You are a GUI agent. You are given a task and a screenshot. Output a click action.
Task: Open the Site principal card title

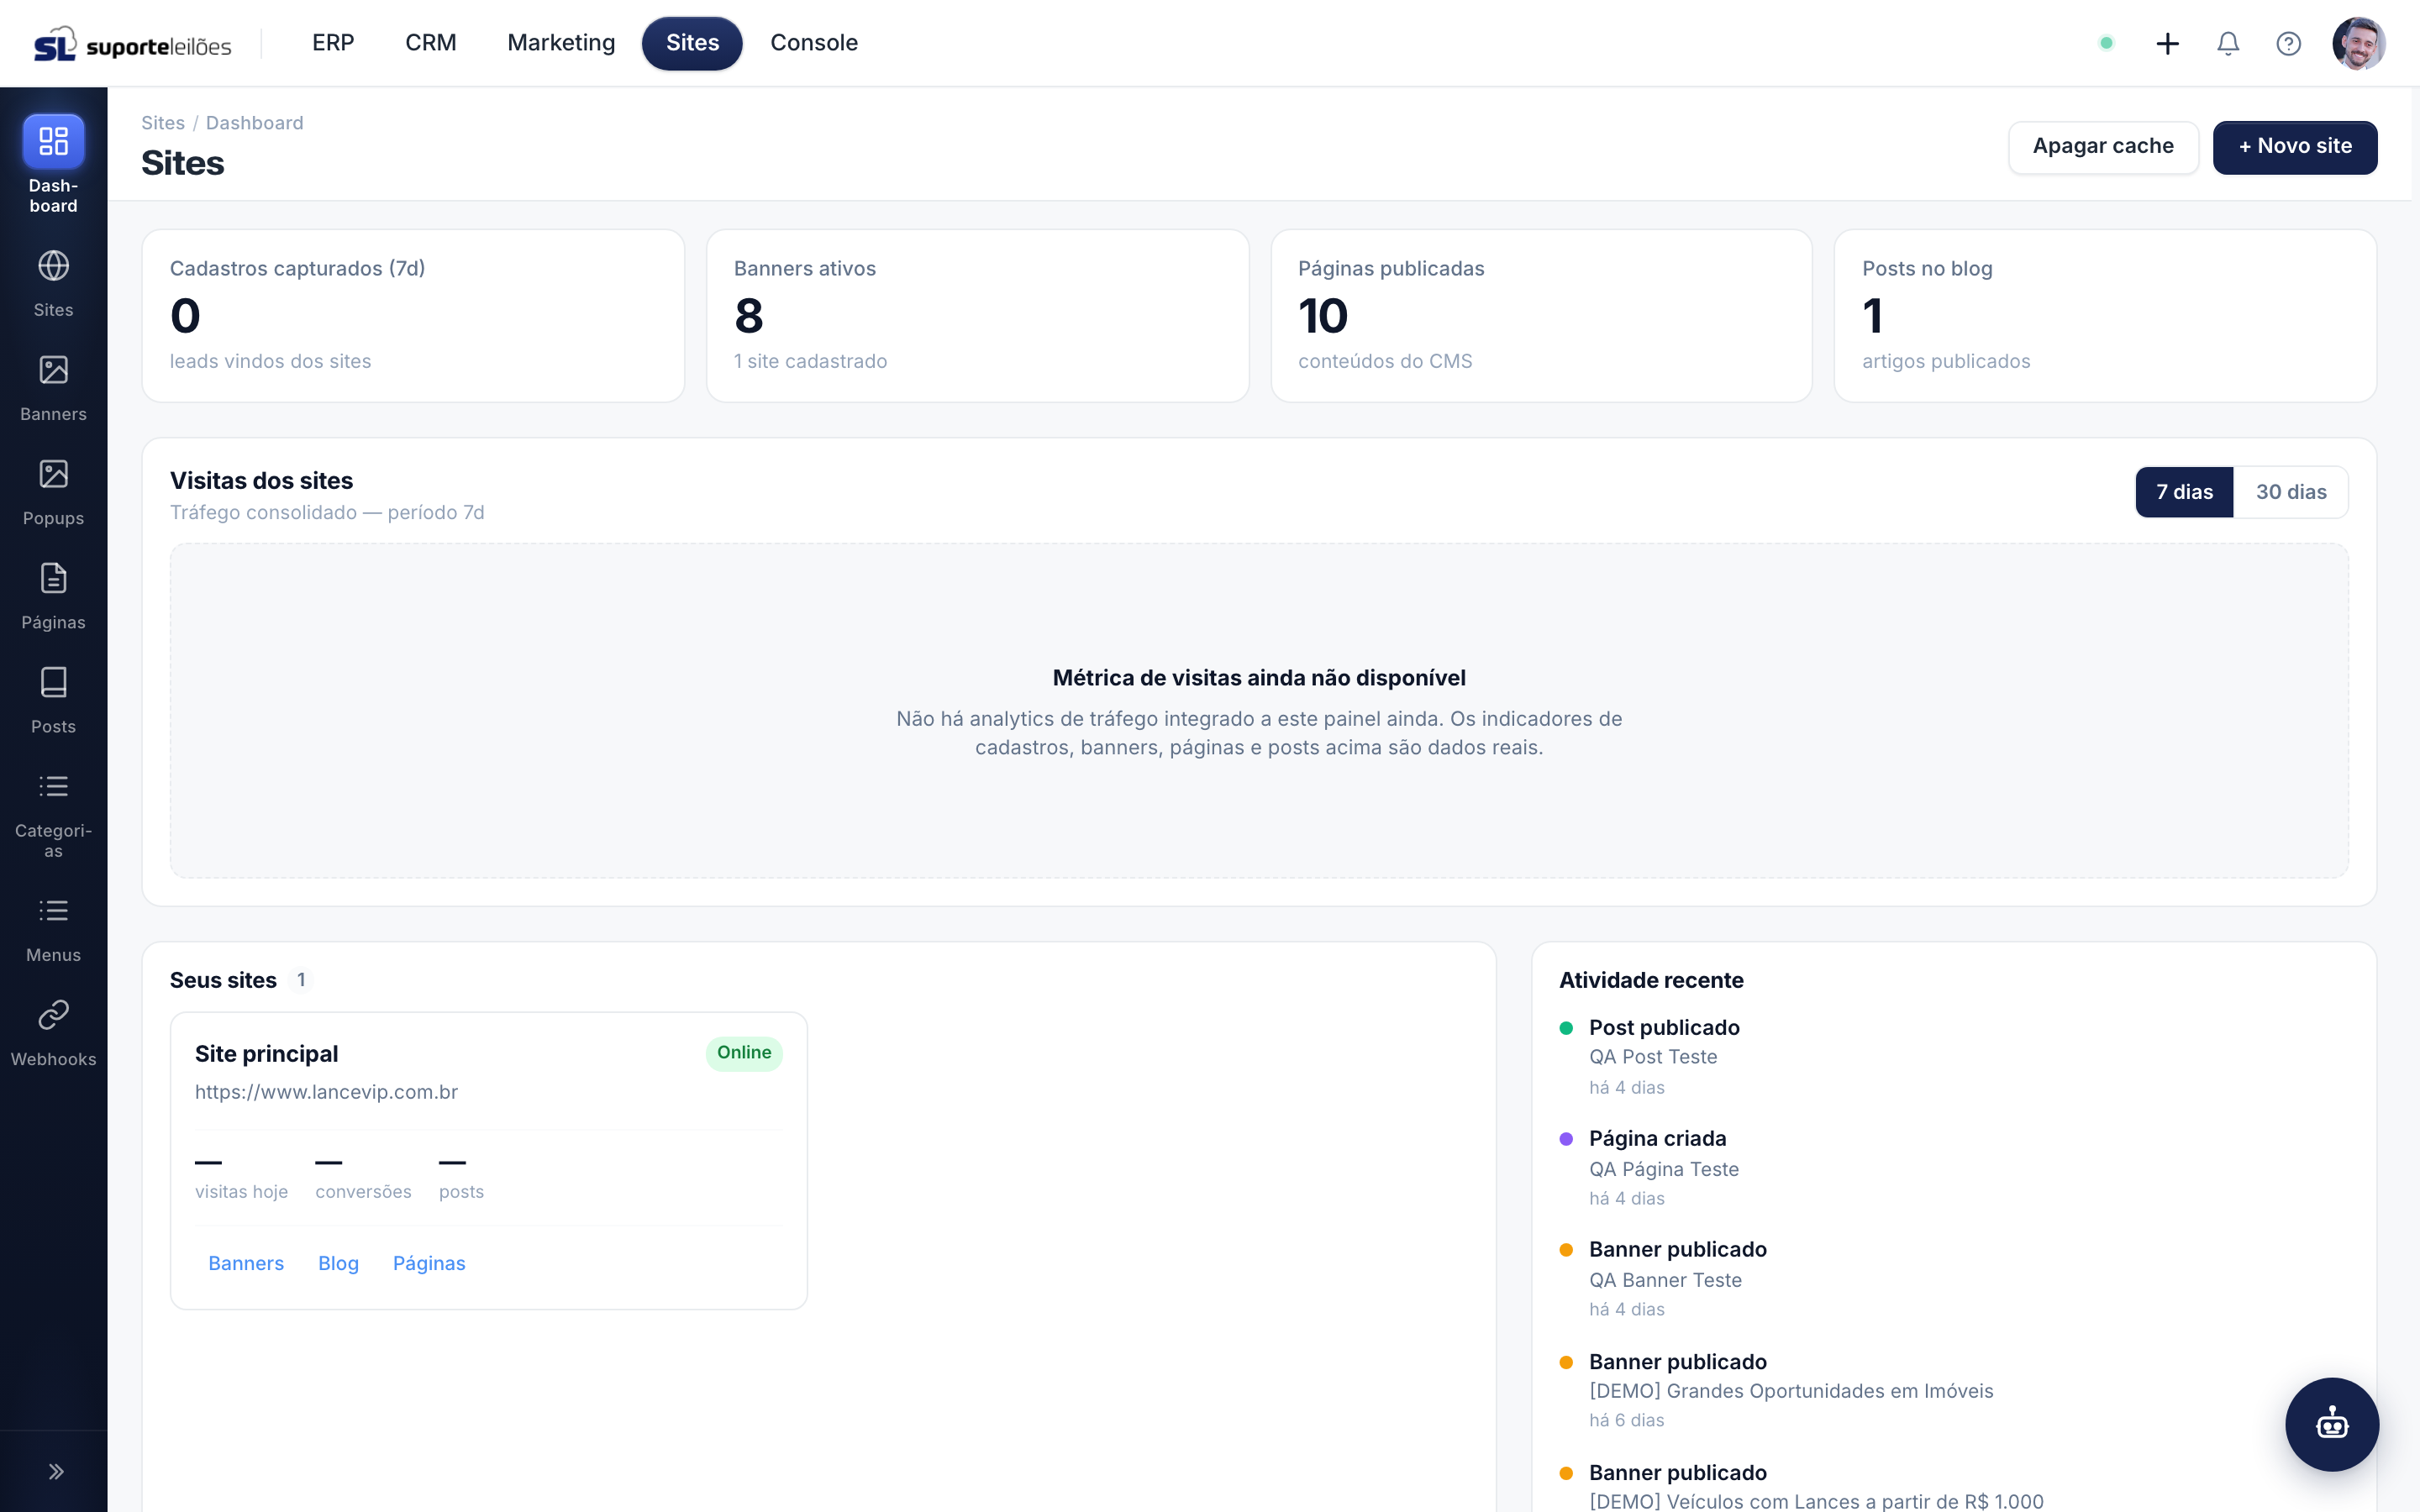point(266,1054)
